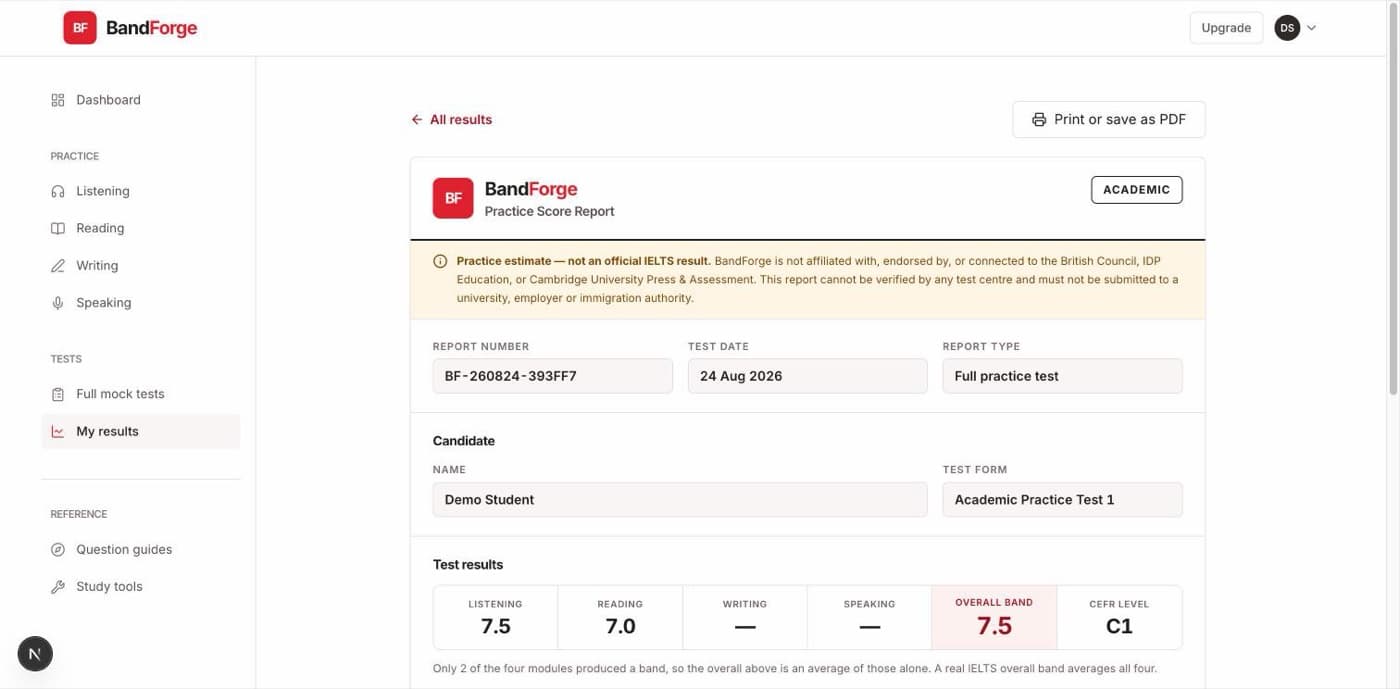Click the Candidate section heading
Screen dimensions: 1400x689
pyautogui.click(x=464, y=441)
